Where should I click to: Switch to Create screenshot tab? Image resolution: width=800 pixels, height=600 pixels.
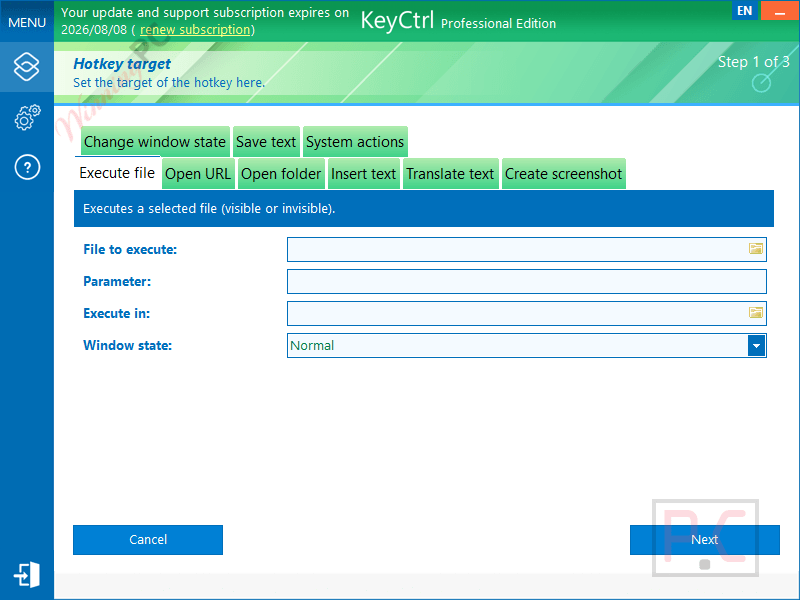(x=564, y=173)
